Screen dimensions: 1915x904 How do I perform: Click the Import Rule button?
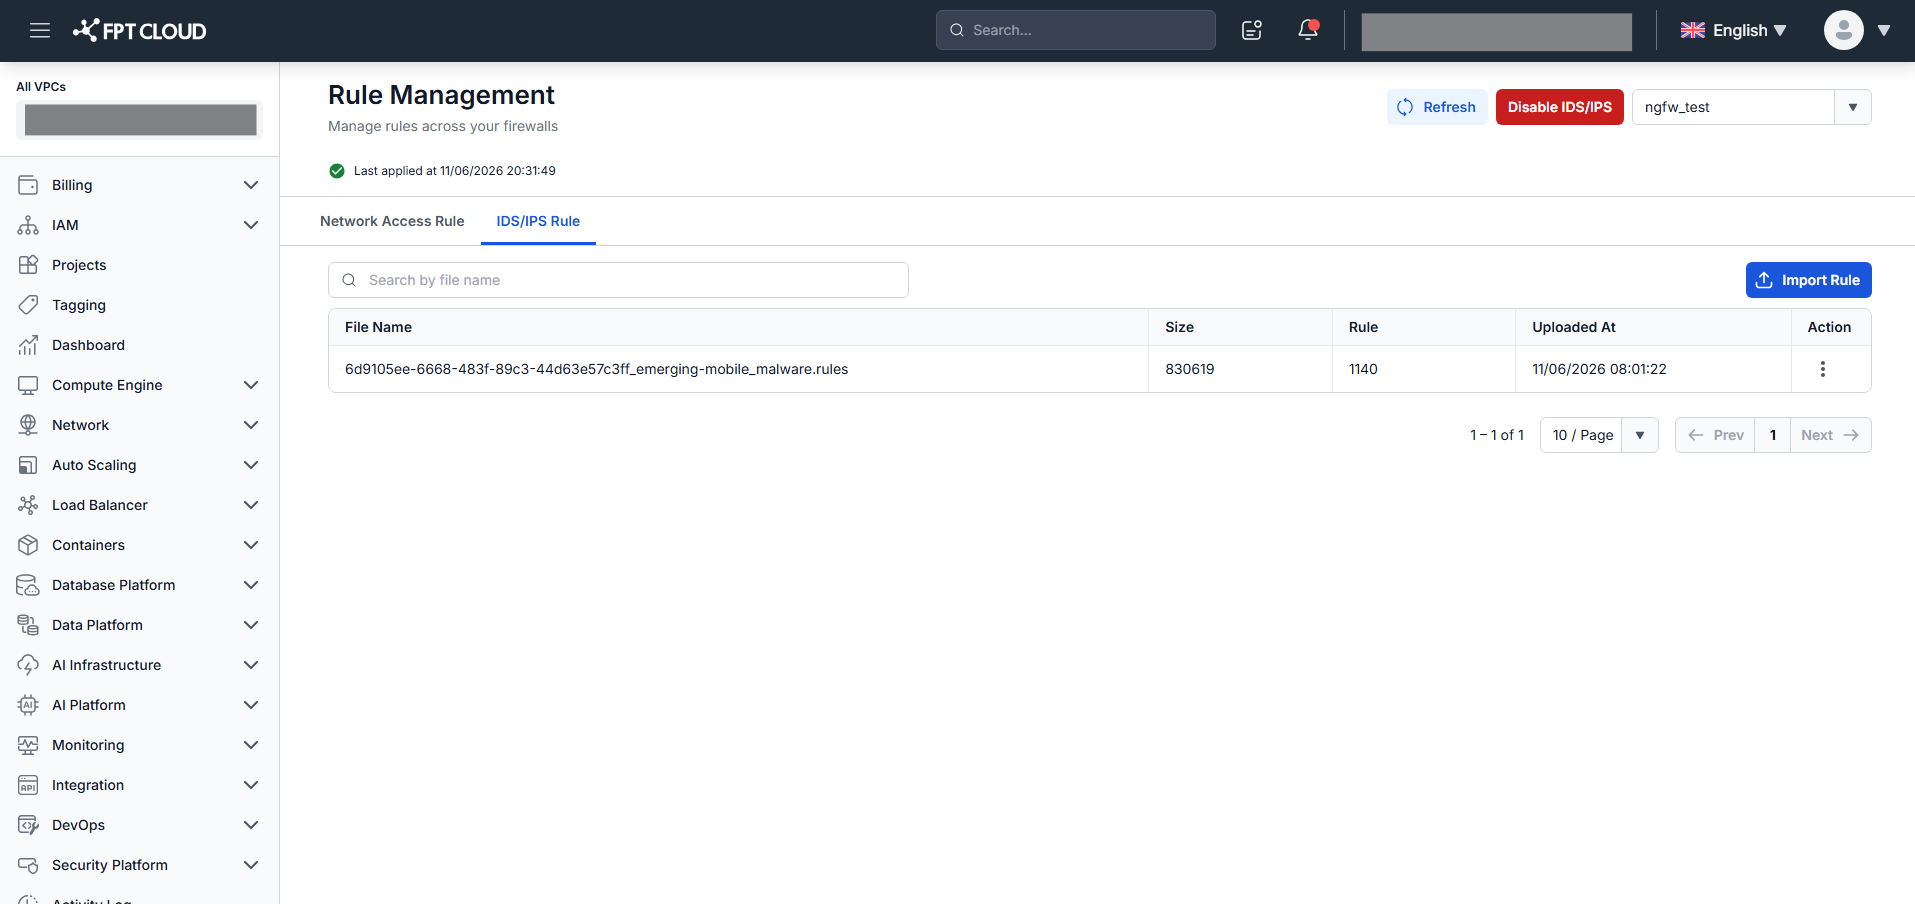pos(1808,280)
